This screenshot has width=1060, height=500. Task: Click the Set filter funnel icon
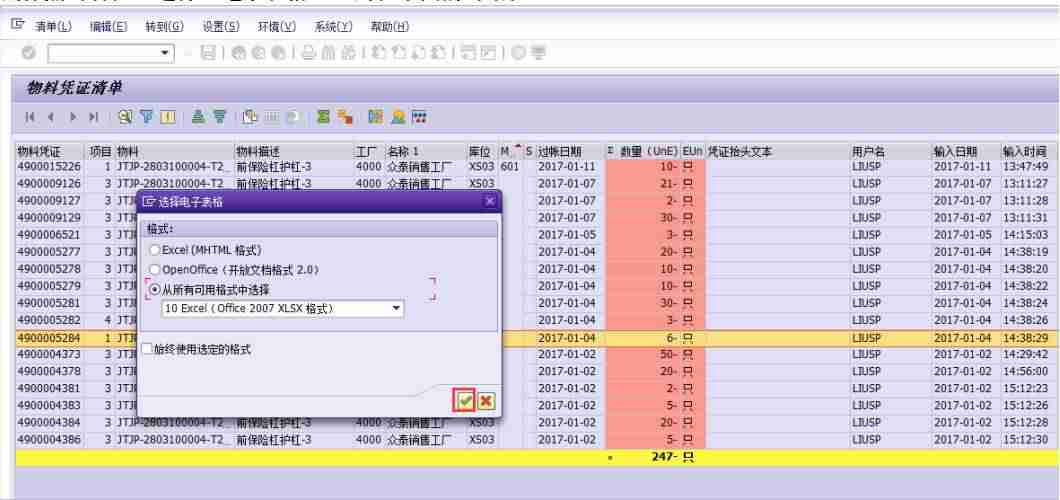(x=147, y=117)
